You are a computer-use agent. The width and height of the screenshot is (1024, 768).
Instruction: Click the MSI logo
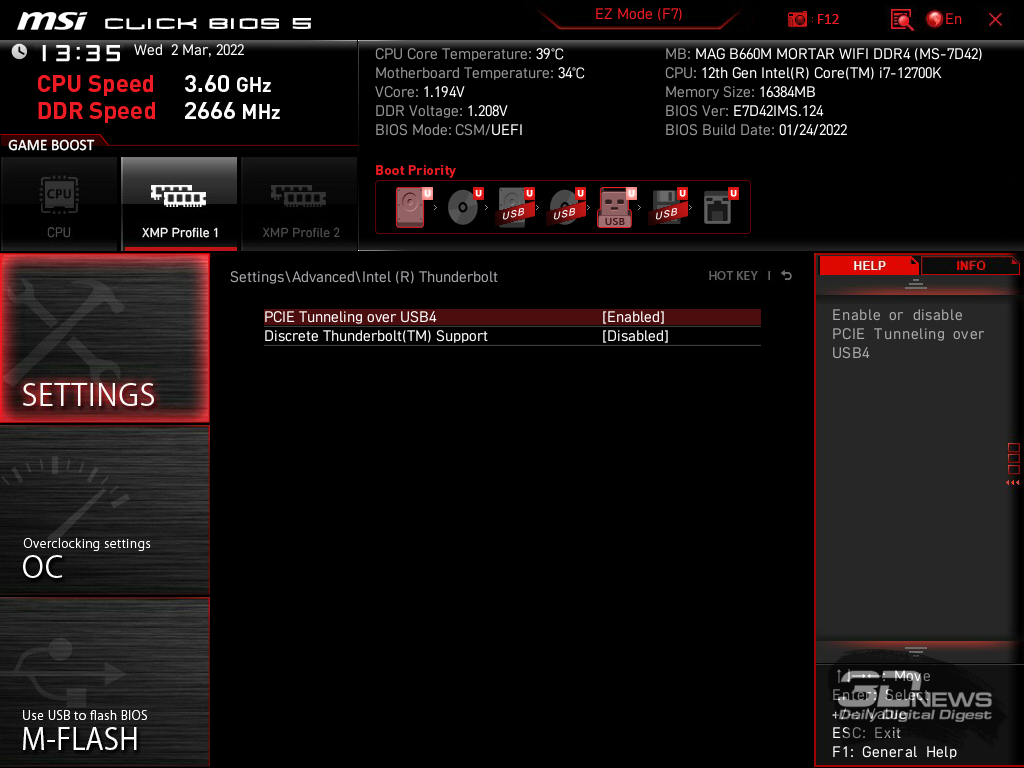tap(52, 21)
